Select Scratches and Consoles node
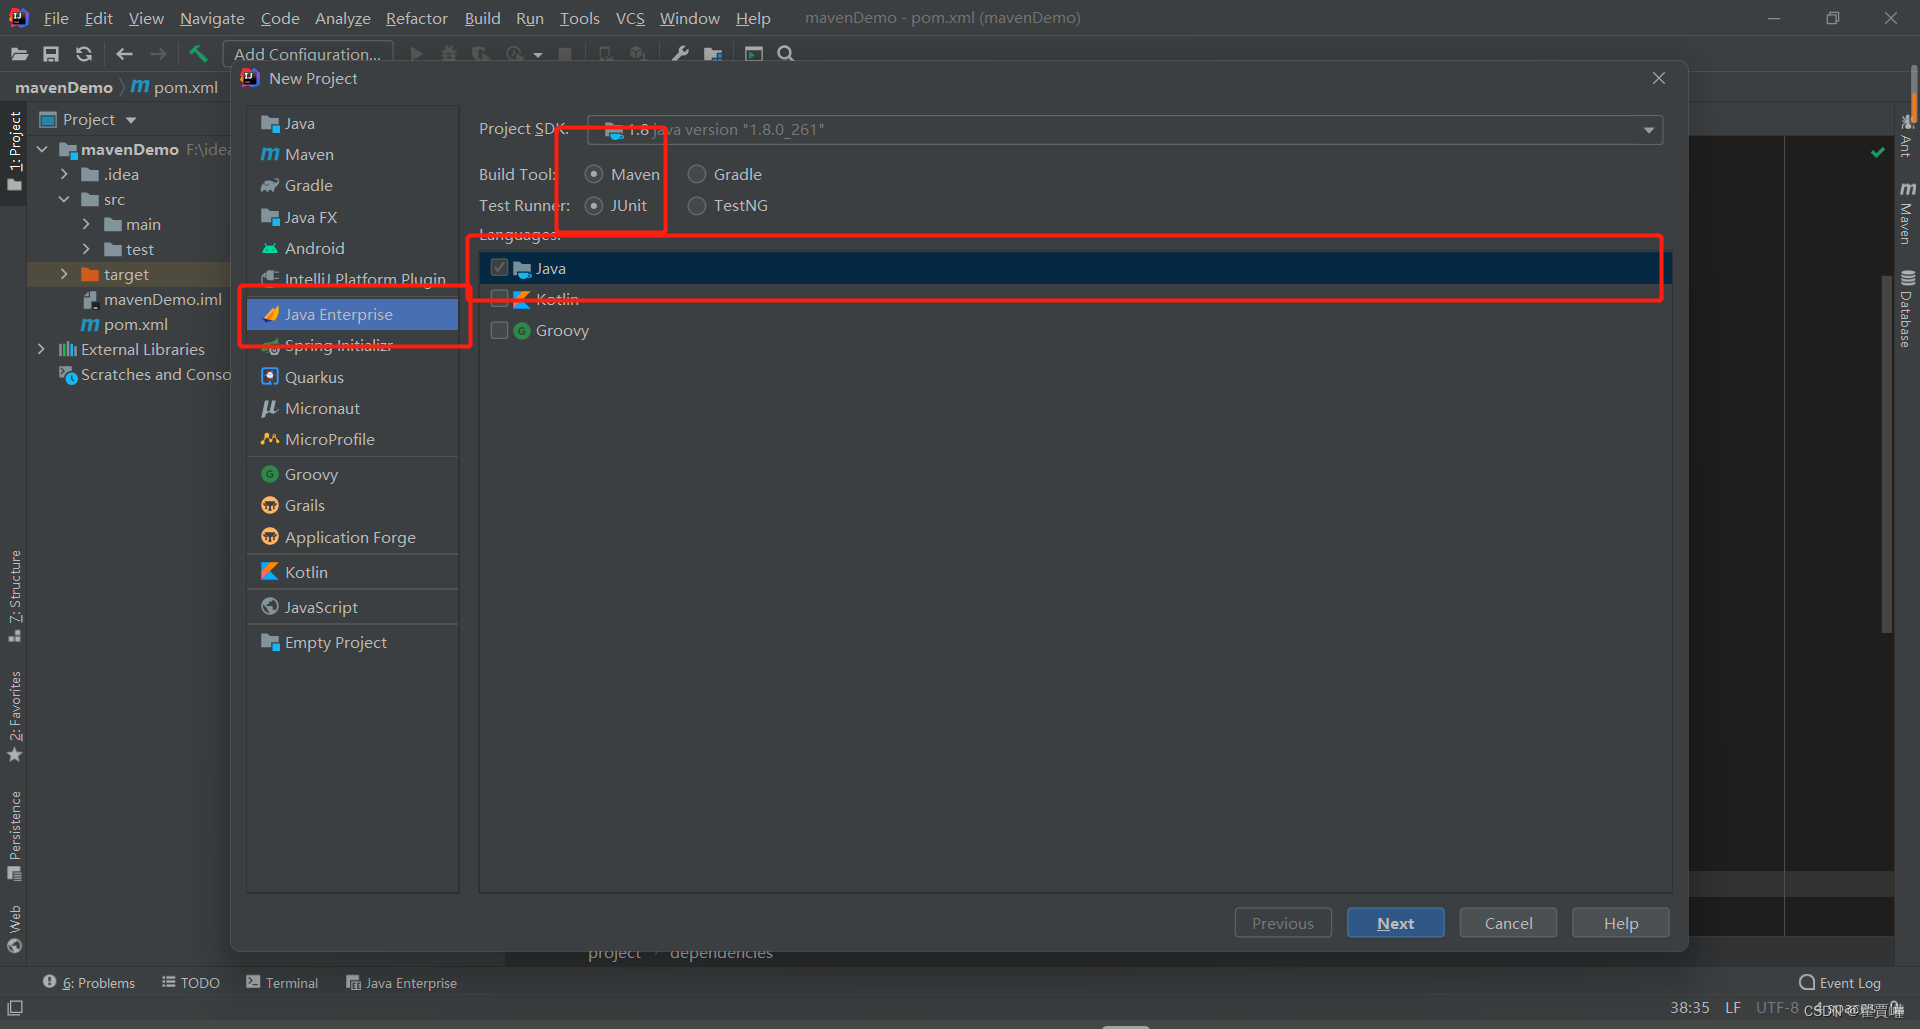 point(145,374)
